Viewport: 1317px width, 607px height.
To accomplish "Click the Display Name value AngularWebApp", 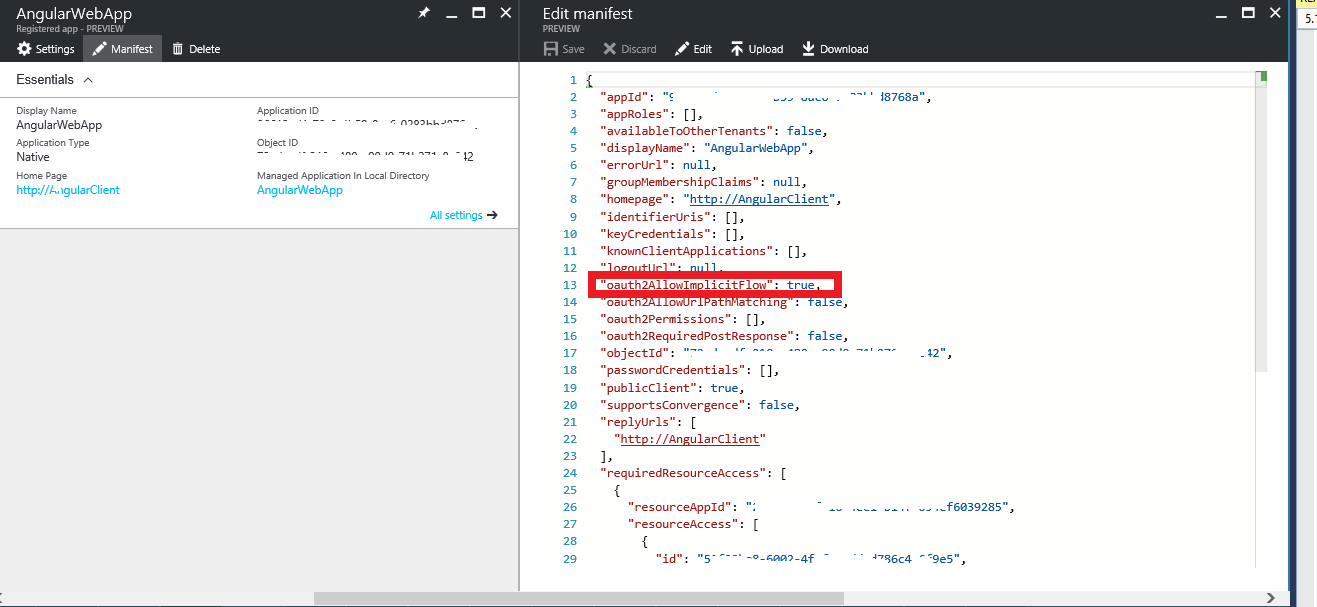I will (x=59, y=125).
